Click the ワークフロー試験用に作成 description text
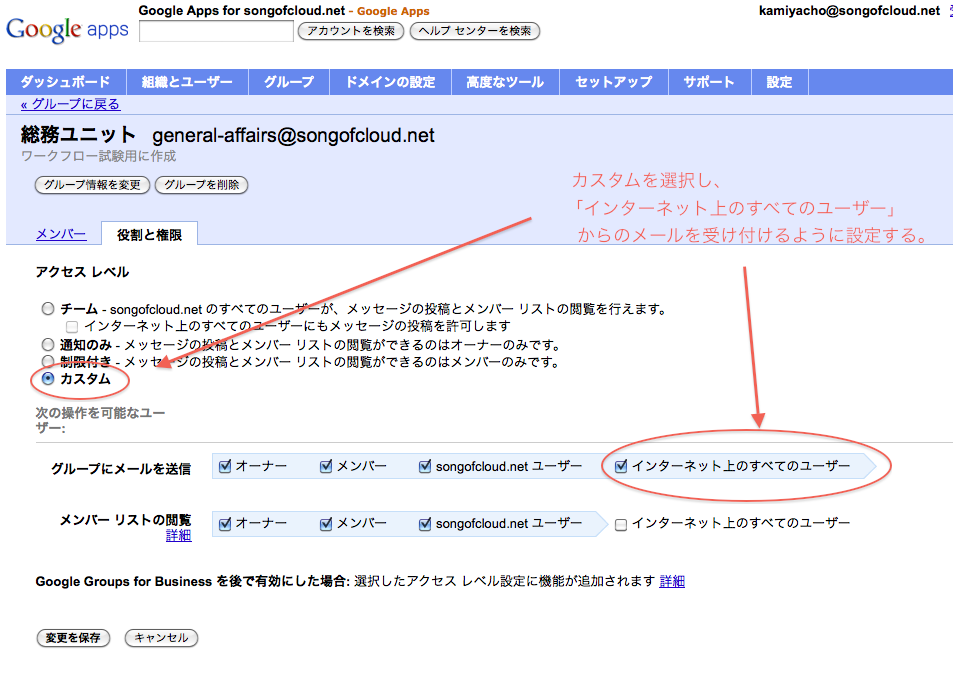 click(x=98, y=156)
